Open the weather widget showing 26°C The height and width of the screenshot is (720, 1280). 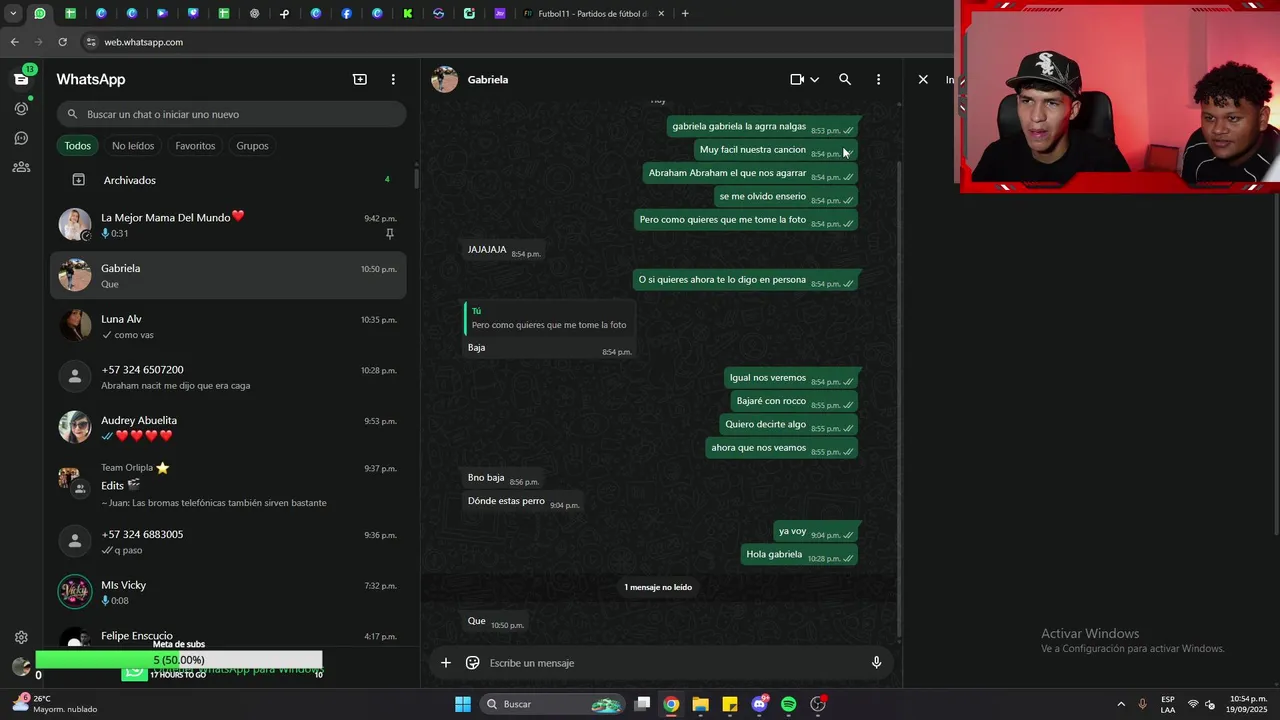54,704
